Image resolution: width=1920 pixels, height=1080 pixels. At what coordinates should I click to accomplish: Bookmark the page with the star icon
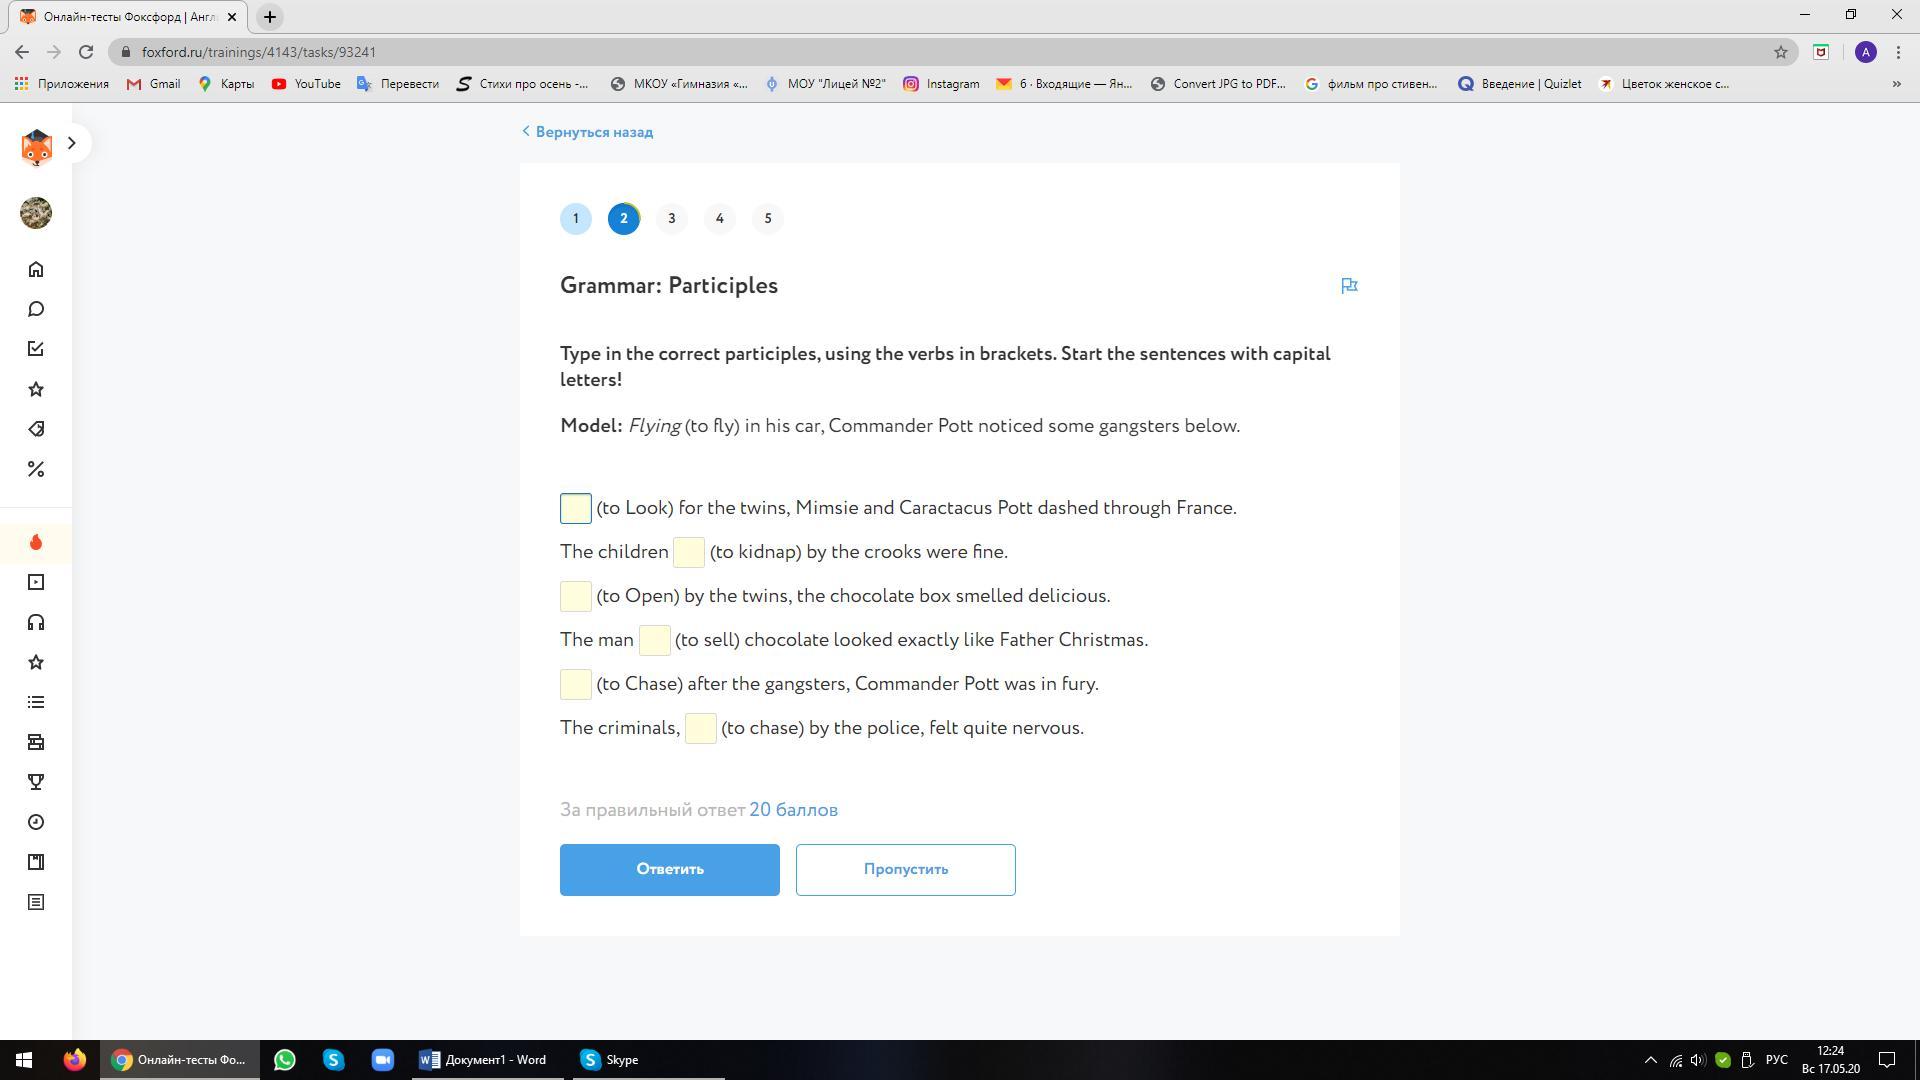click(x=1781, y=52)
